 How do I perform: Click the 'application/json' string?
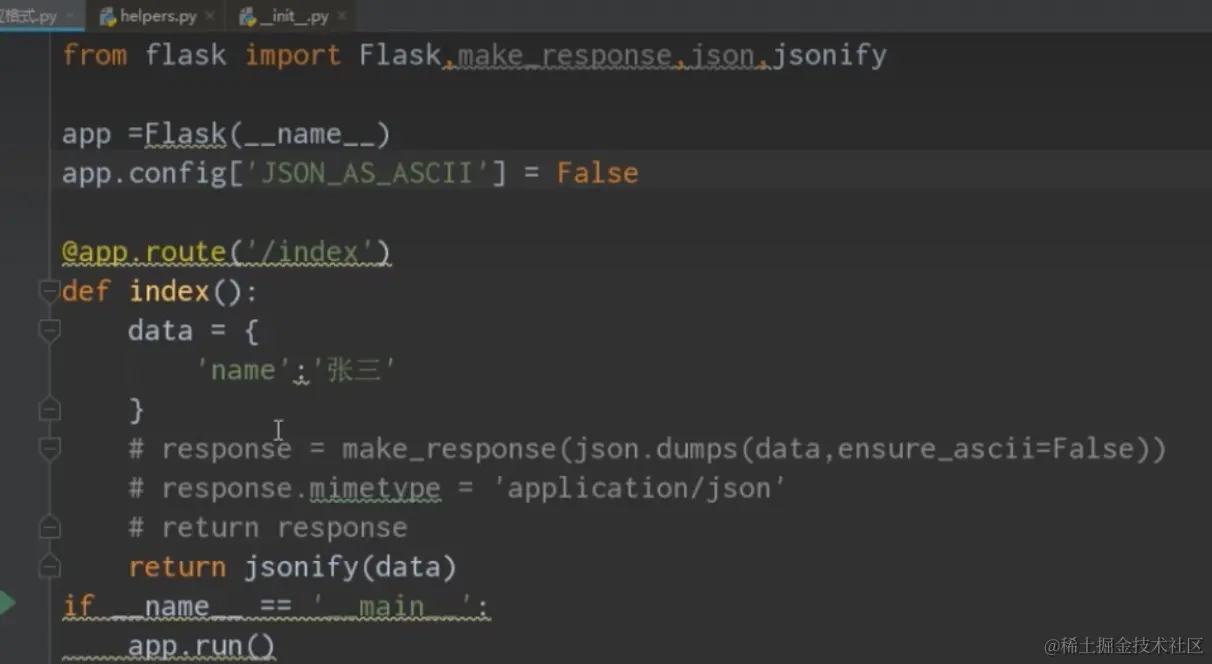[x=640, y=488]
